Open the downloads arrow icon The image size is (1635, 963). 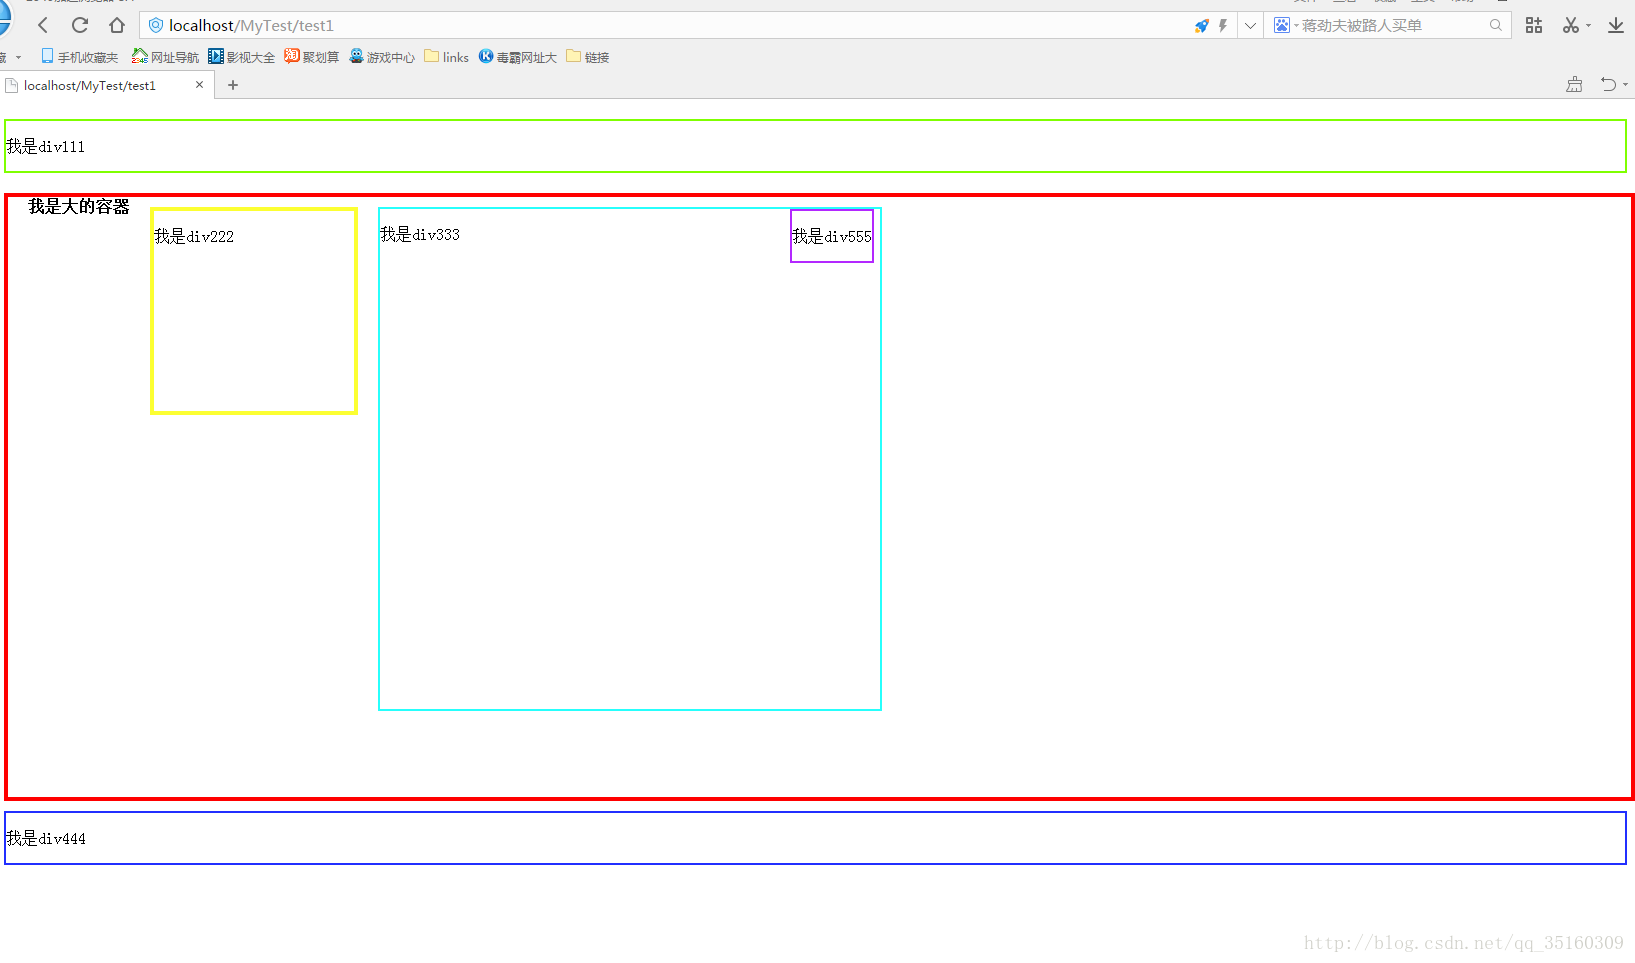[x=1616, y=25]
